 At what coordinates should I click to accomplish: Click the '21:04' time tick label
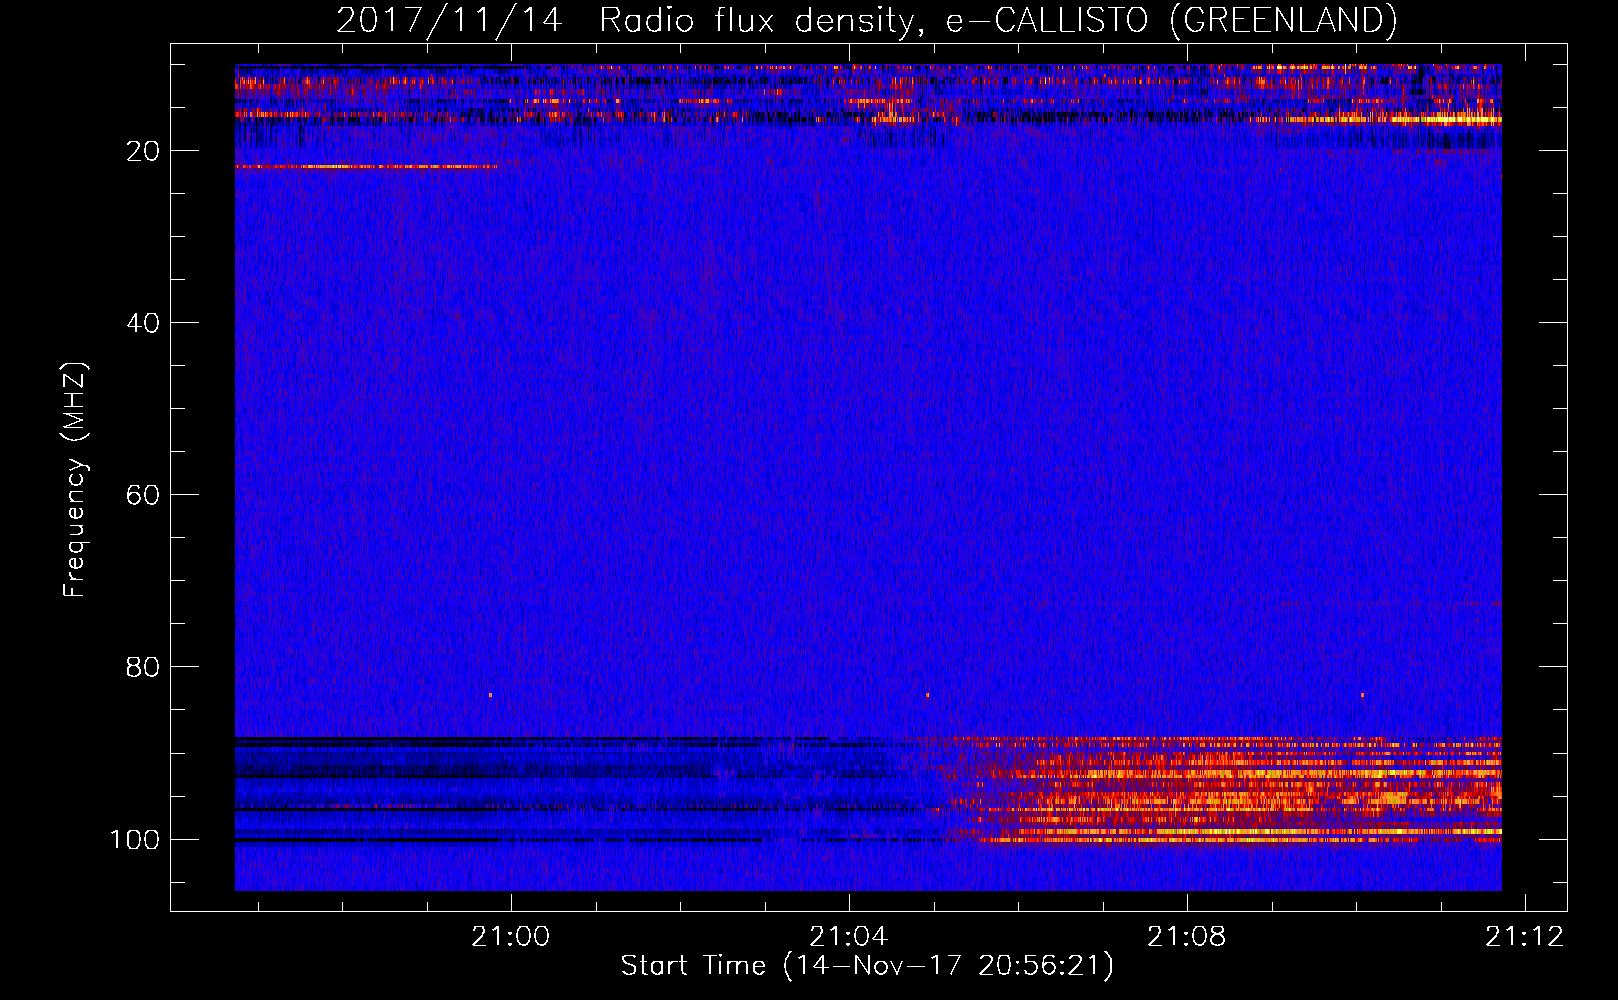pyautogui.click(x=849, y=937)
